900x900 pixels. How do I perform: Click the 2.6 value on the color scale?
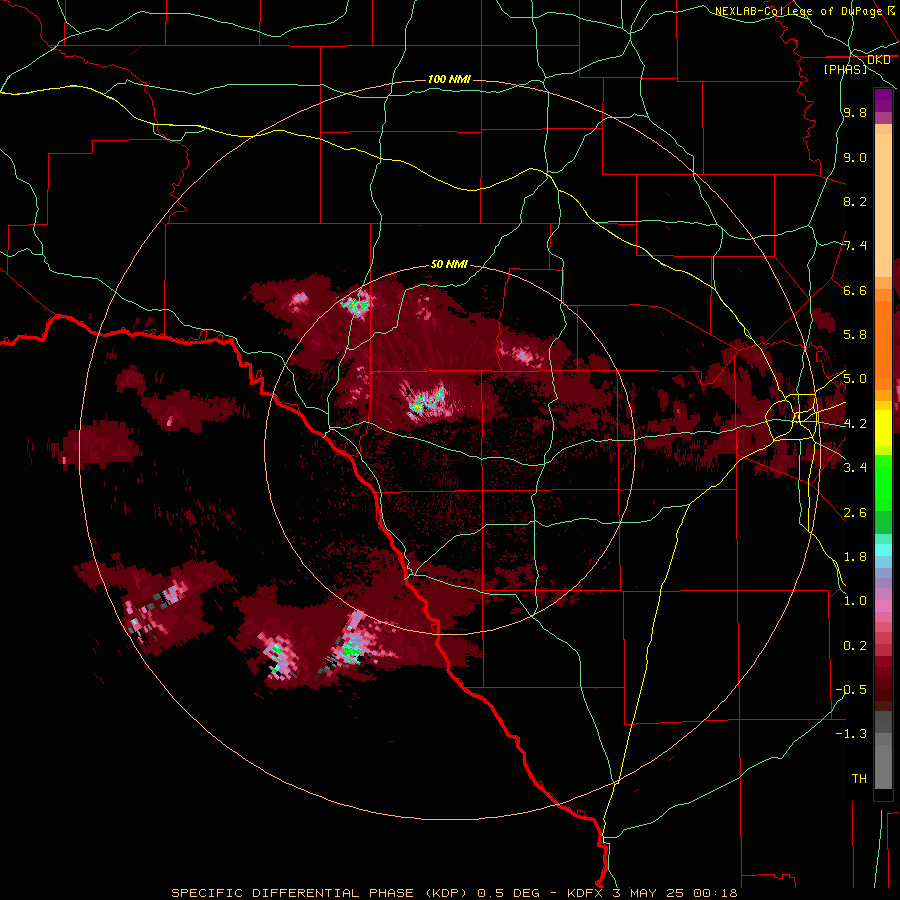[x=855, y=512]
